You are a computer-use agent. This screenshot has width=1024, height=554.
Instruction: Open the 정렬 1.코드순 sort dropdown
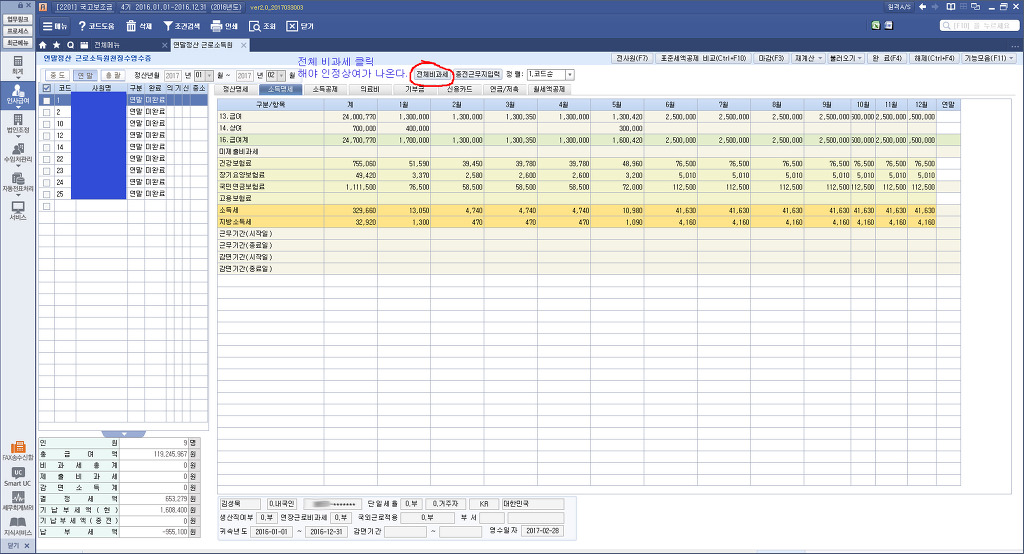point(550,74)
